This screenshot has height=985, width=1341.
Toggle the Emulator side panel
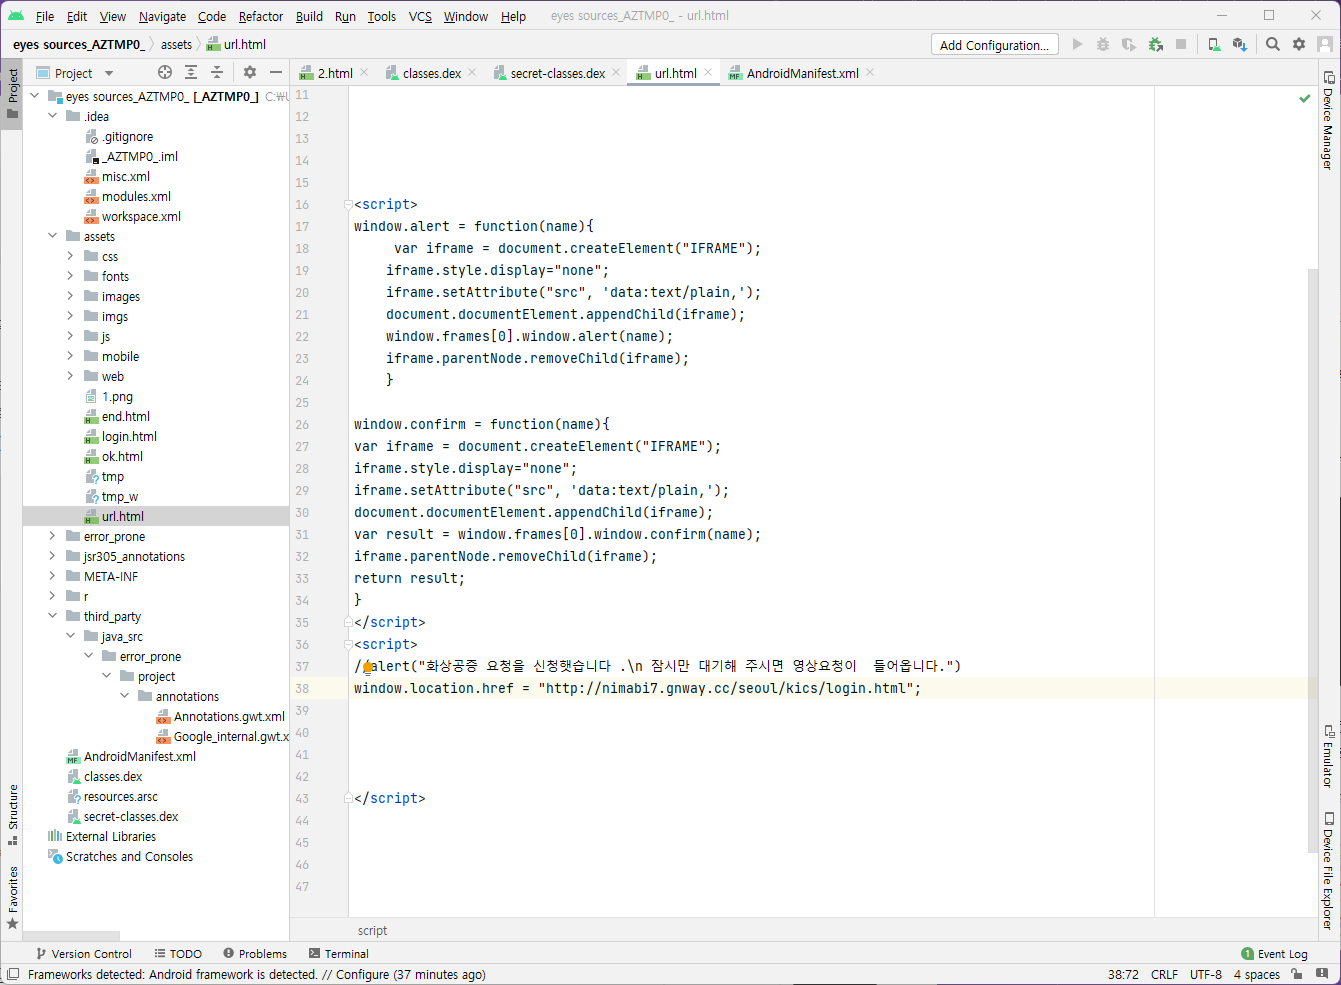(1329, 757)
